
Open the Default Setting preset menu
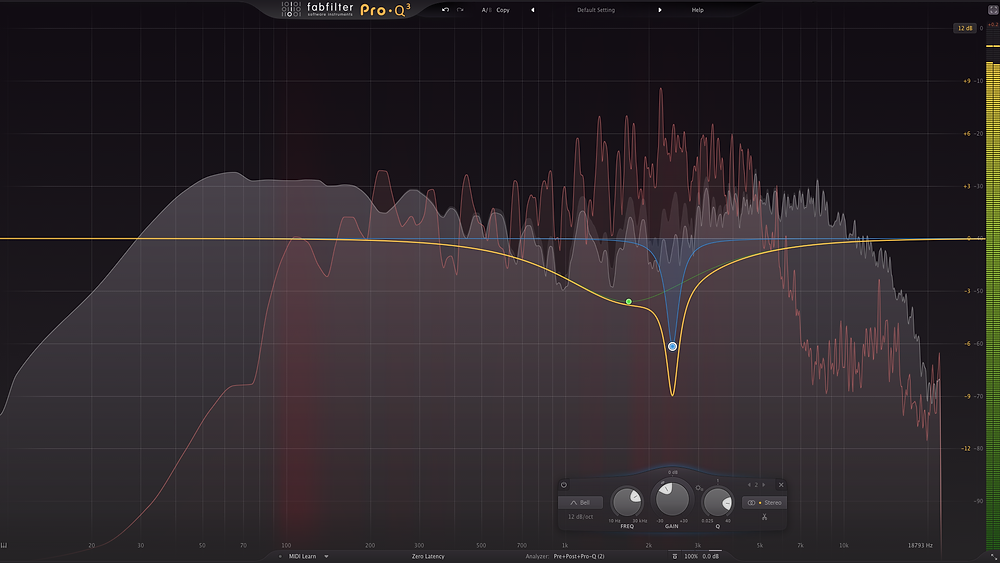pos(596,10)
